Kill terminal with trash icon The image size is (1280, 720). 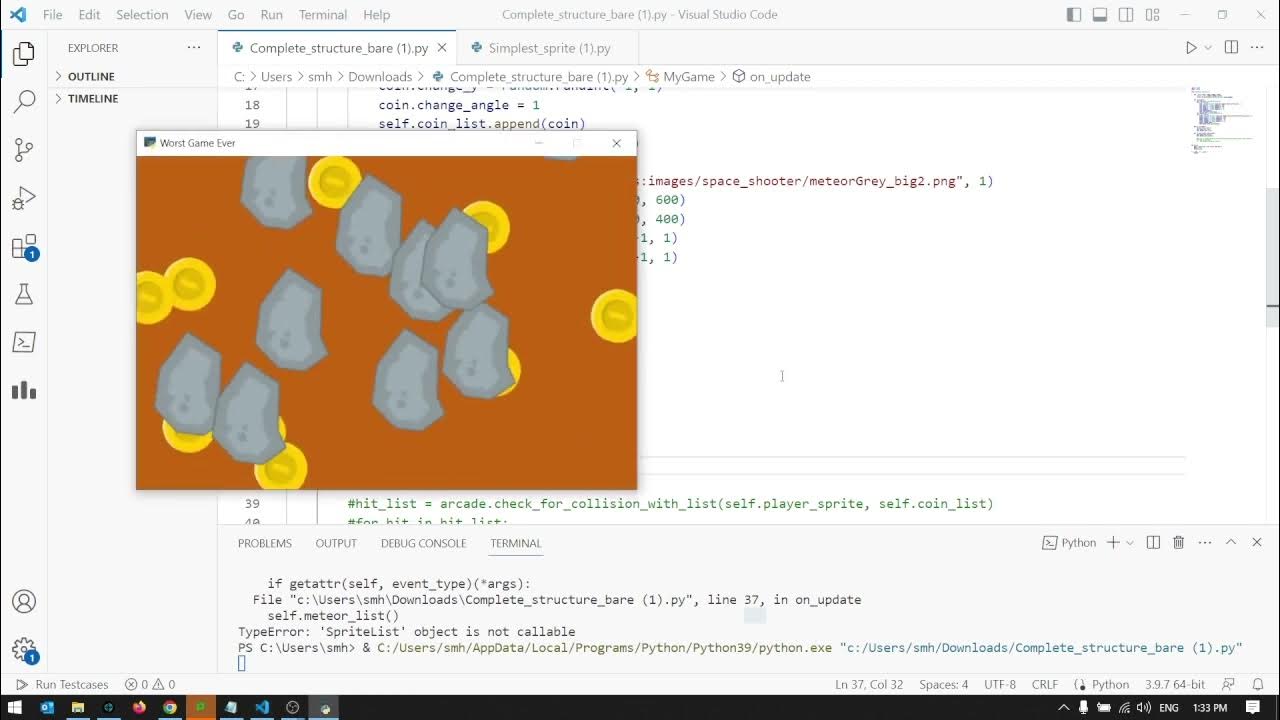coord(1178,543)
